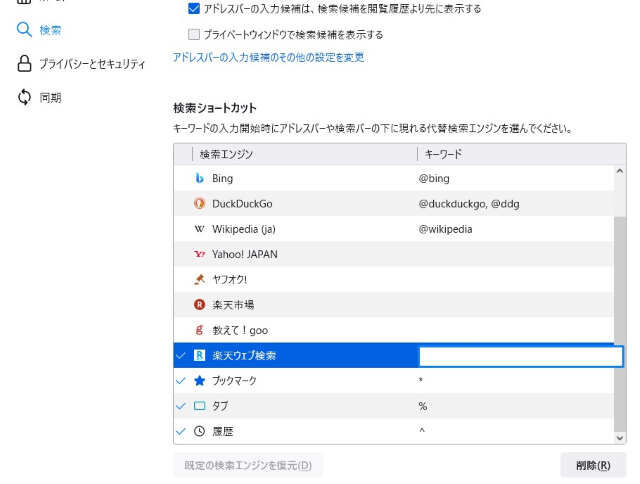640x484 pixels.
Task: Select the ヤフオク! row name
Action: click(229, 280)
